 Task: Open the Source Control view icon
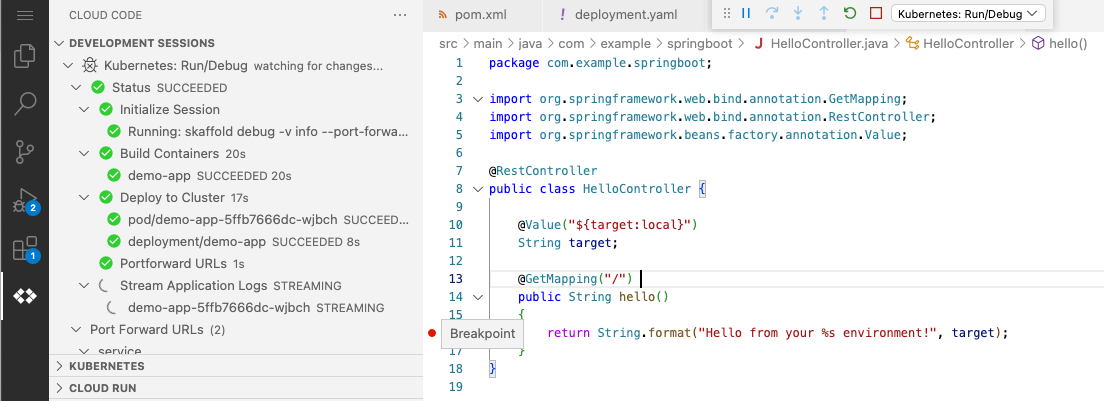coord(25,151)
